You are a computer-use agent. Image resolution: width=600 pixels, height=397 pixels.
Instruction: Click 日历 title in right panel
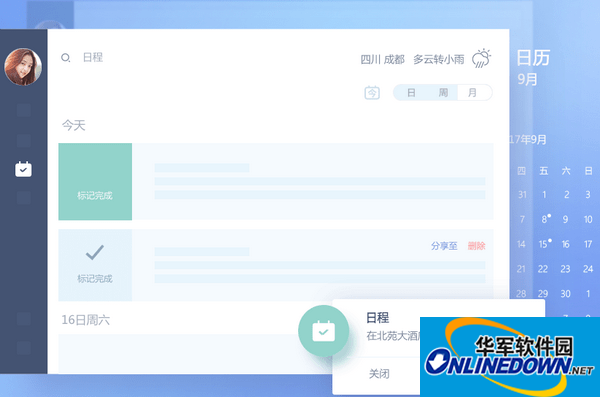click(533, 58)
